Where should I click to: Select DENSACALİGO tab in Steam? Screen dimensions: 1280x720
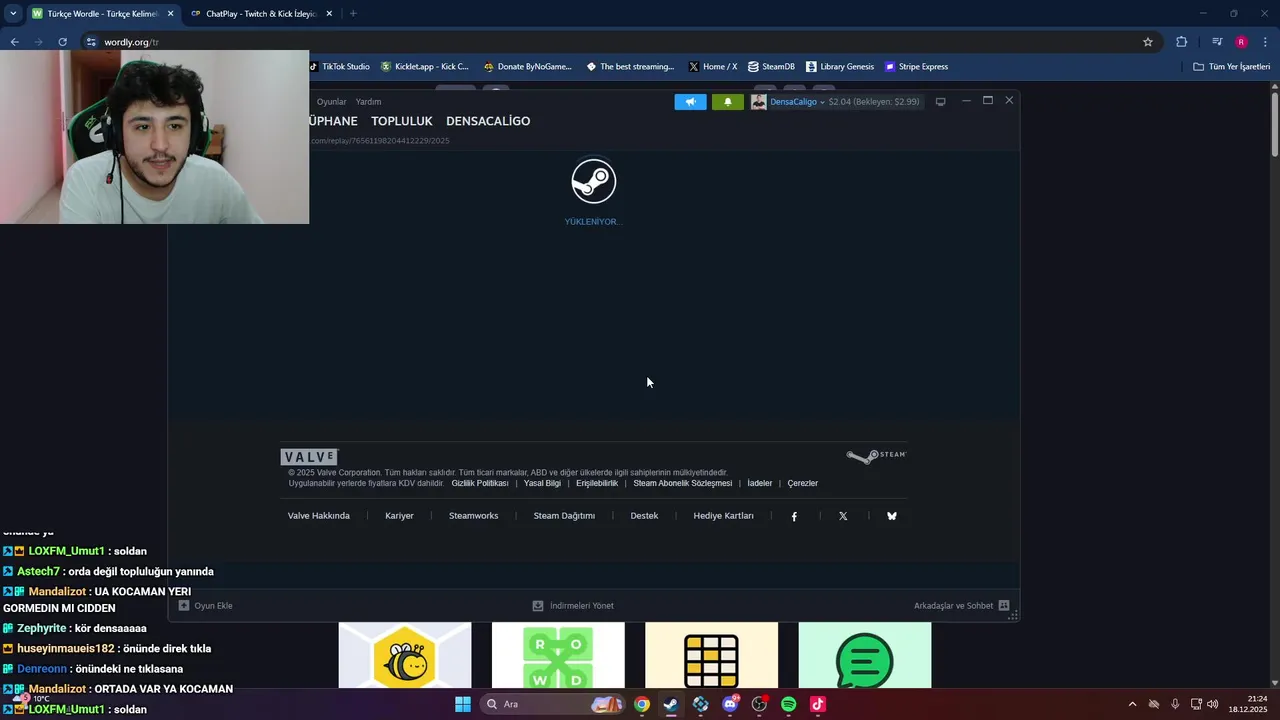click(x=488, y=121)
